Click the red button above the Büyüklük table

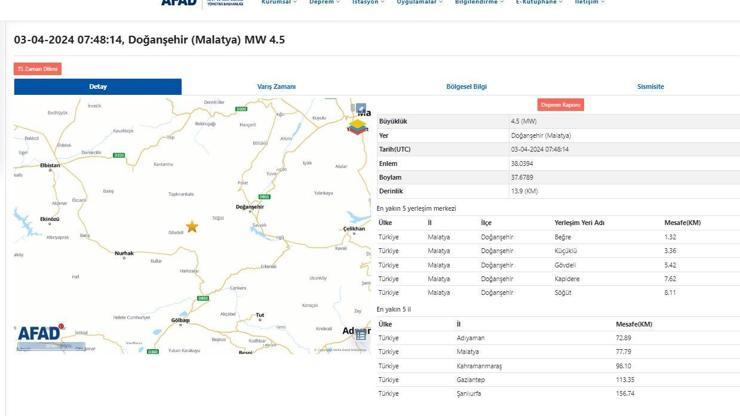(x=560, y=105)
